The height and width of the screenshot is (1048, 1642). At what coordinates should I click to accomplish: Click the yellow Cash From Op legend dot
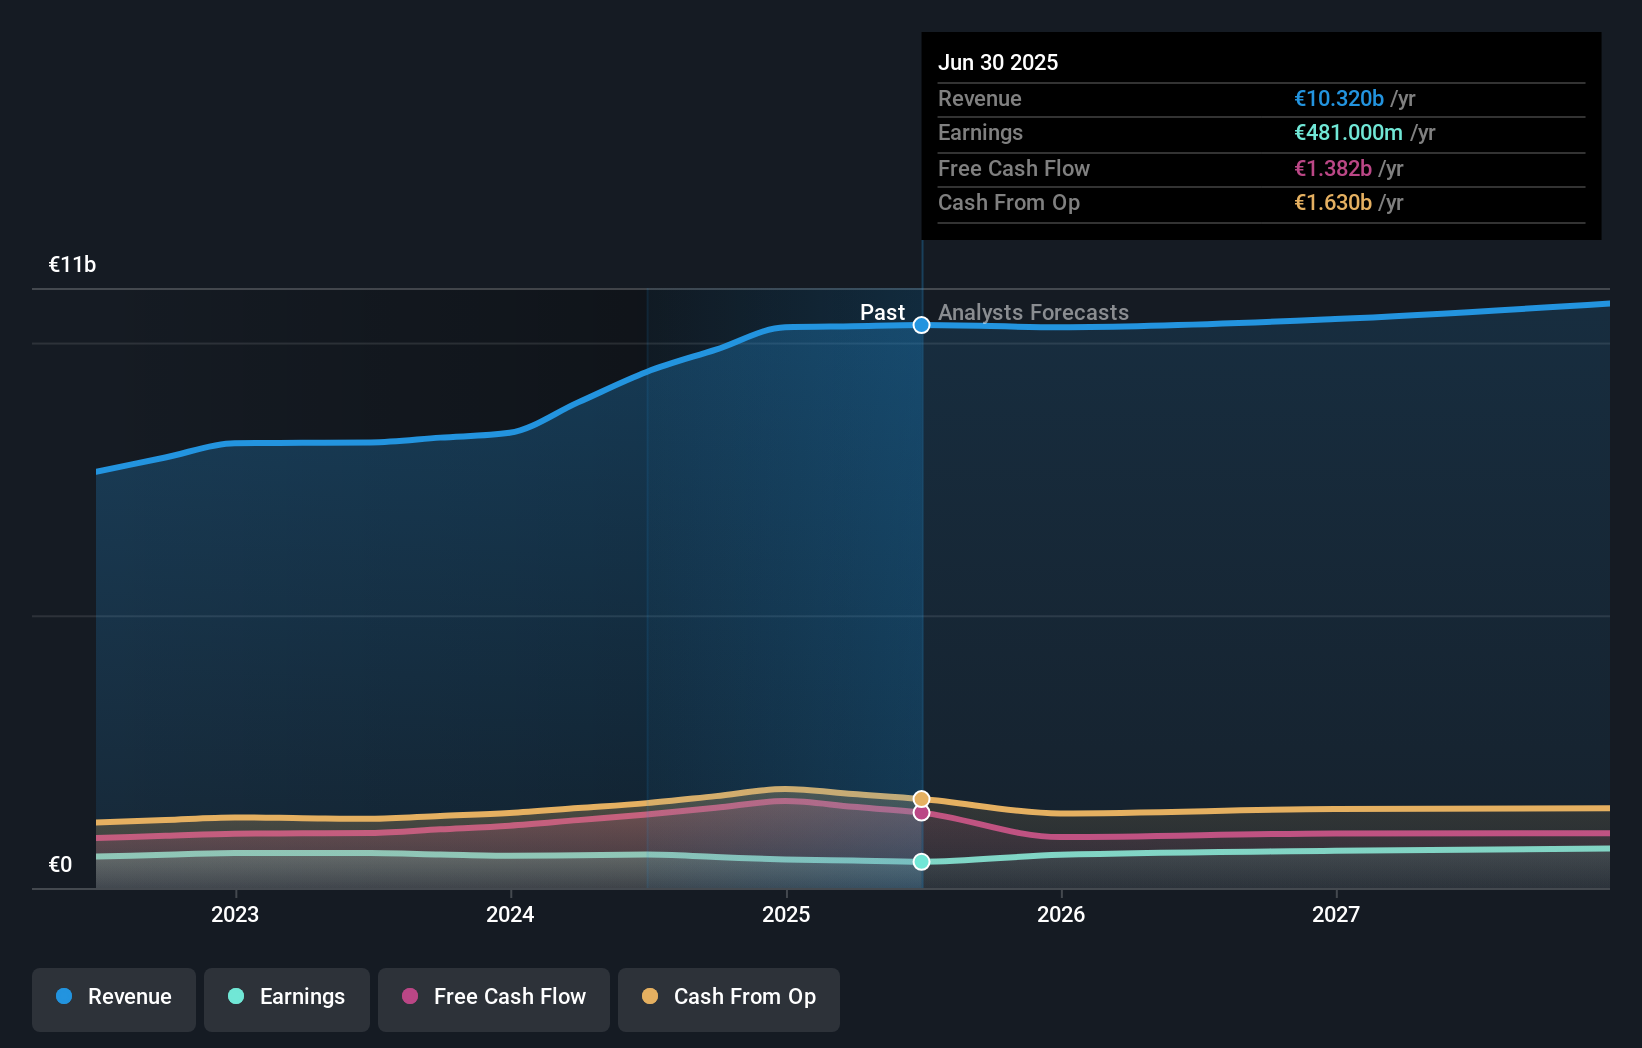[651, 997]
